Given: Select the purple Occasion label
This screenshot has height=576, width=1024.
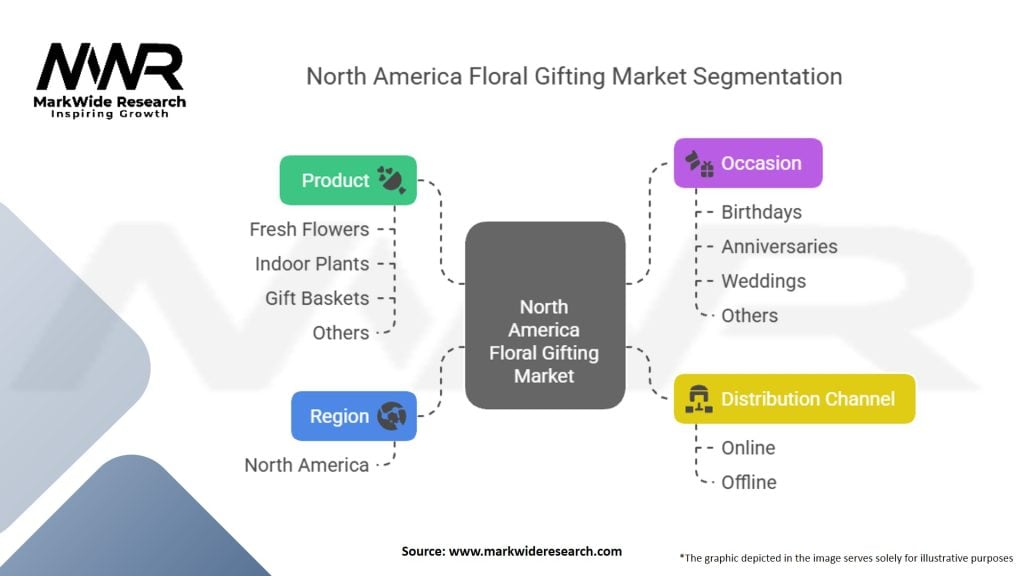Looking at the screenshot, I should click(x=748, y=163).
